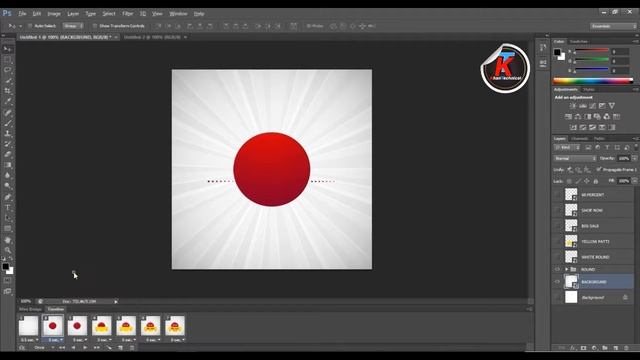Viewport: 640px width, 360px height.
Task: Select the Hand tool
Action: [7, 240]
